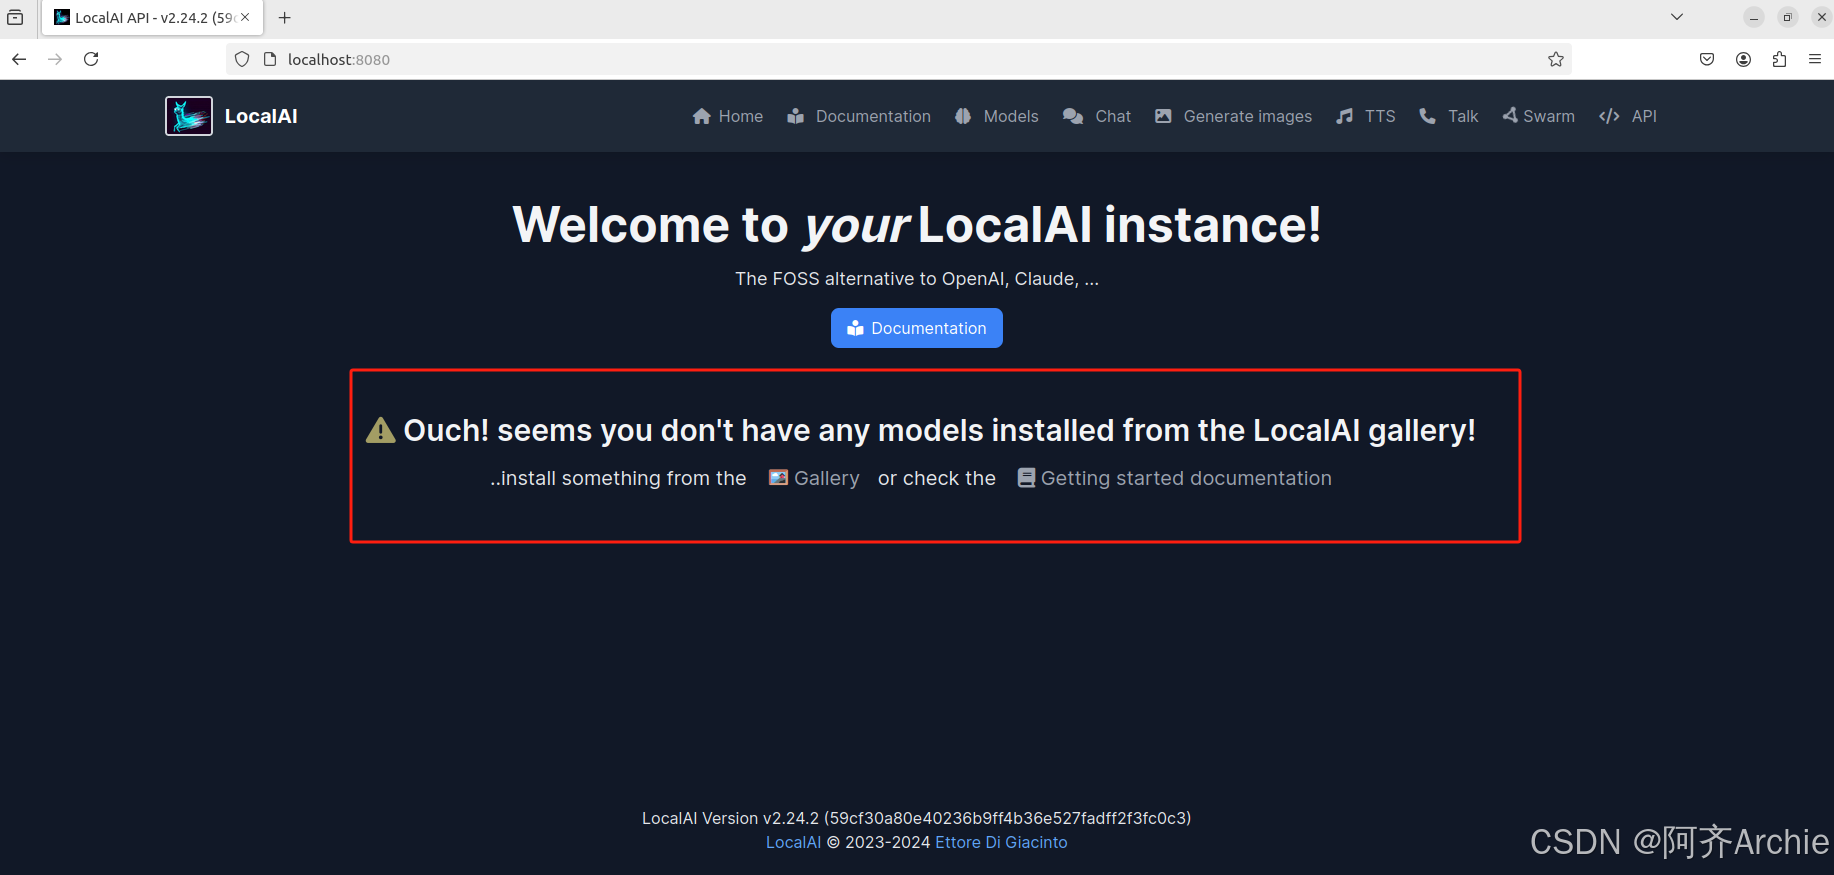Image resolution: width=1834 pixels, height=875 pixels.
Task: Bookmark this page with star icon
Action: [x=1556, y=59]
